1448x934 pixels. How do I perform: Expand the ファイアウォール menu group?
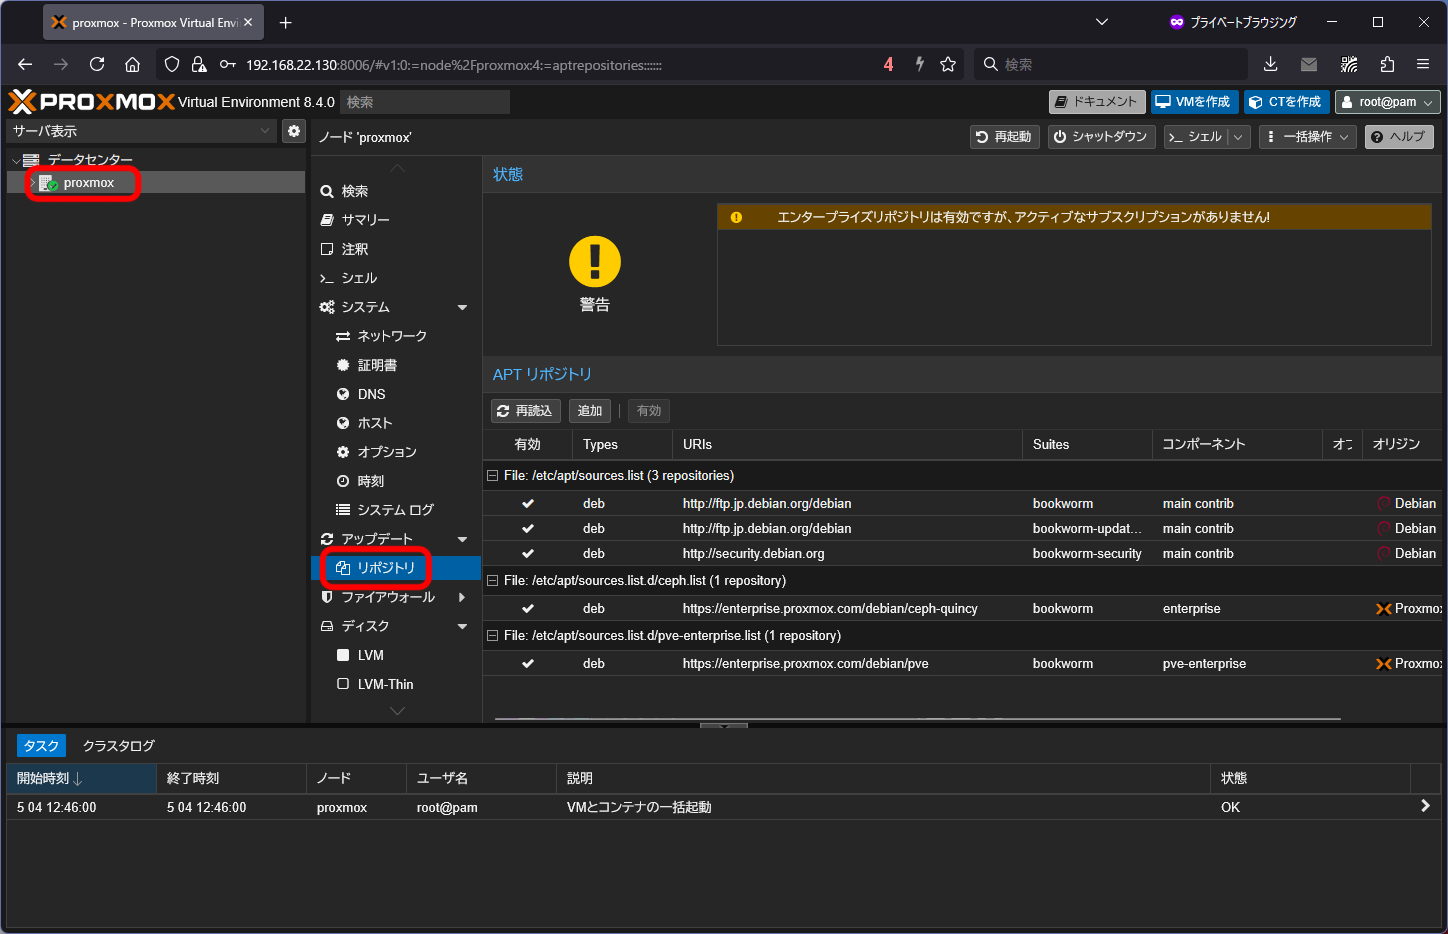pyautogui.click(x=462, y=597)
